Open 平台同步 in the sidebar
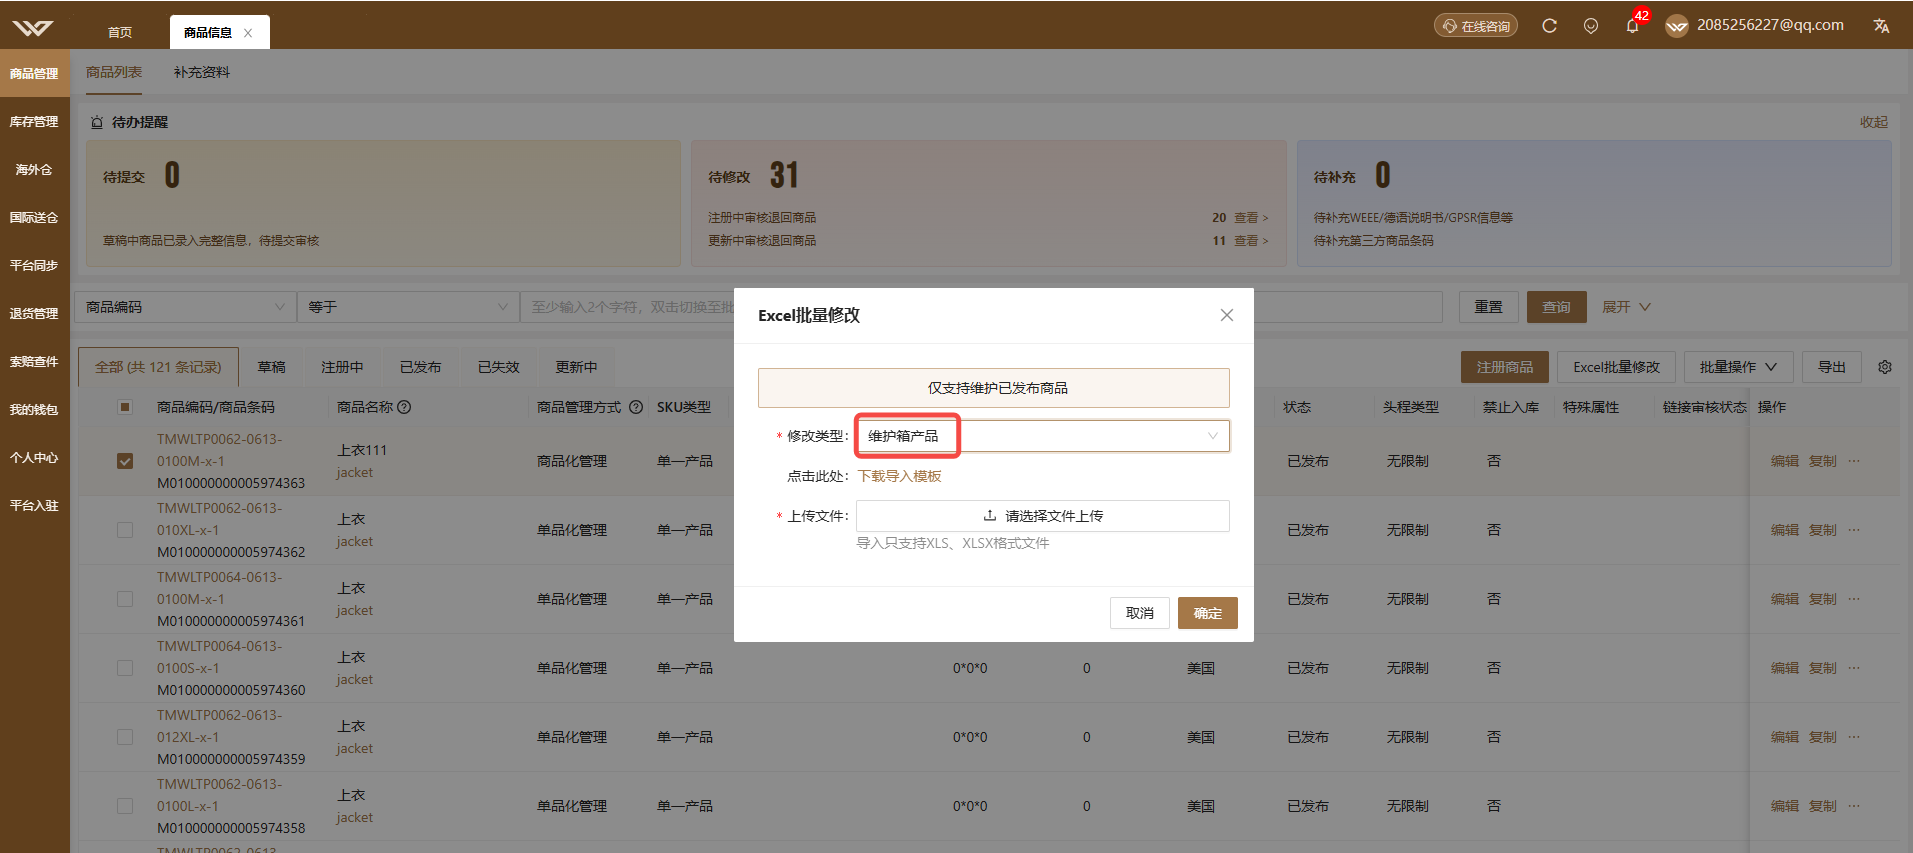 click(34, 266)
